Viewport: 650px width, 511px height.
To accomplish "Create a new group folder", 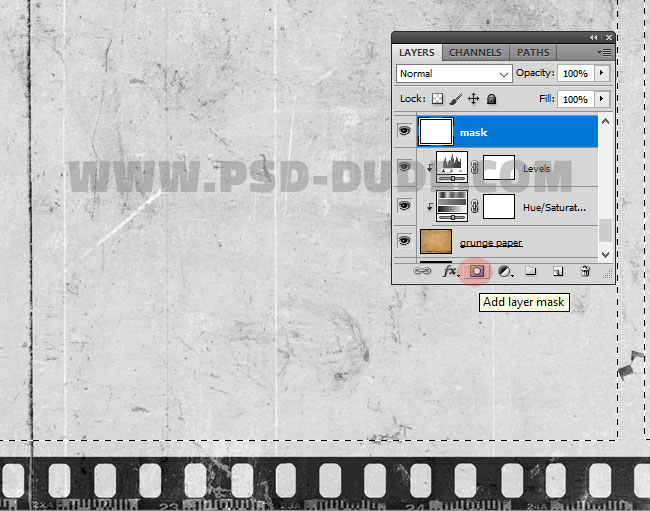I will (531, 271).
